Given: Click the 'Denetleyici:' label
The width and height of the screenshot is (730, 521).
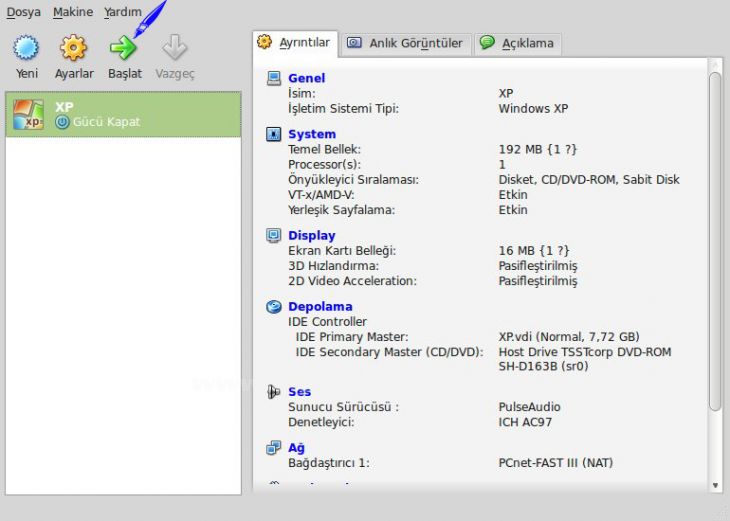Looking at the screenshot, I should [x=321, y=422].
